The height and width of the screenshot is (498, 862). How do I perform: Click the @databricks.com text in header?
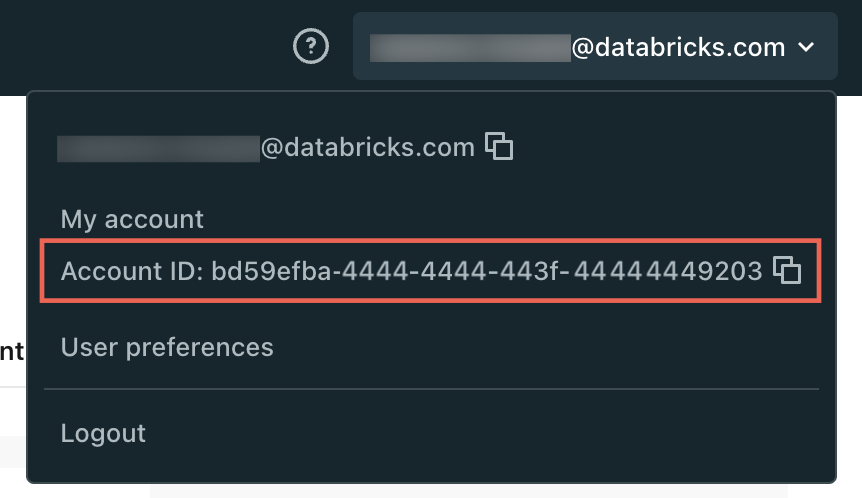(x=678, y=48)
